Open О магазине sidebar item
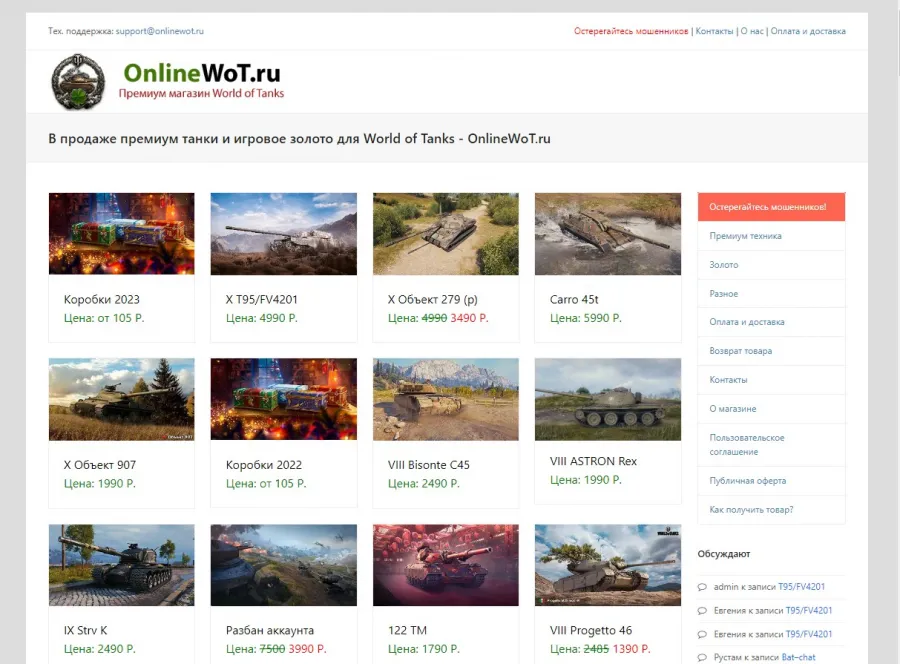The height and width of the screenshot is (664, 900). [x=771, y=409]
